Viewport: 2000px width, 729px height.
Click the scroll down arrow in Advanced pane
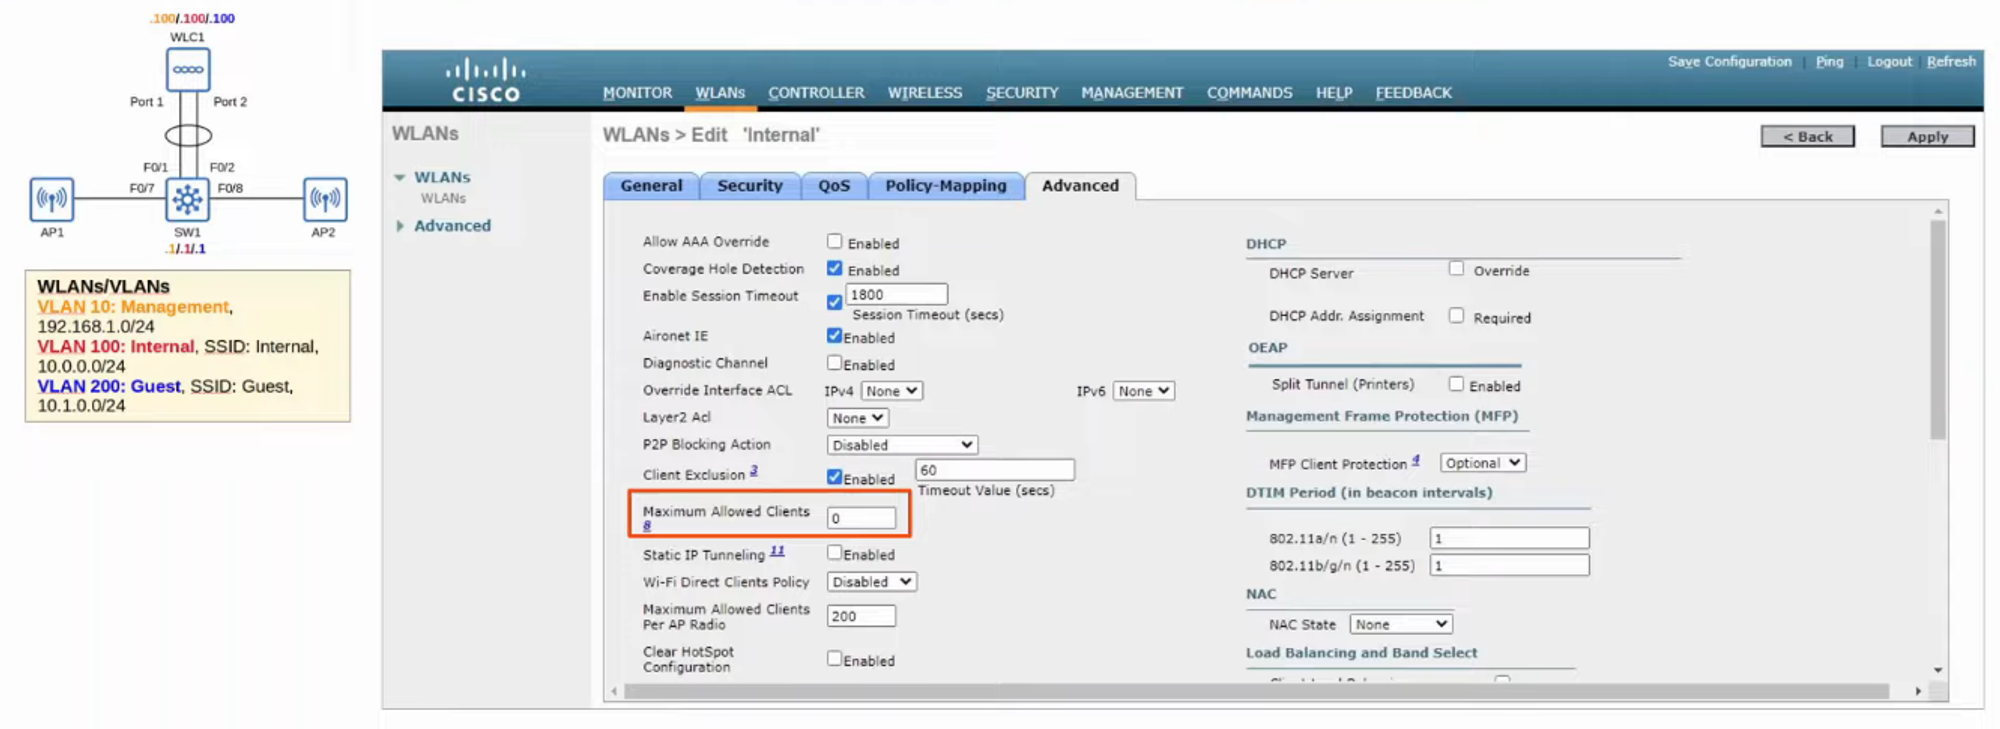click(x=1938, y=670)
